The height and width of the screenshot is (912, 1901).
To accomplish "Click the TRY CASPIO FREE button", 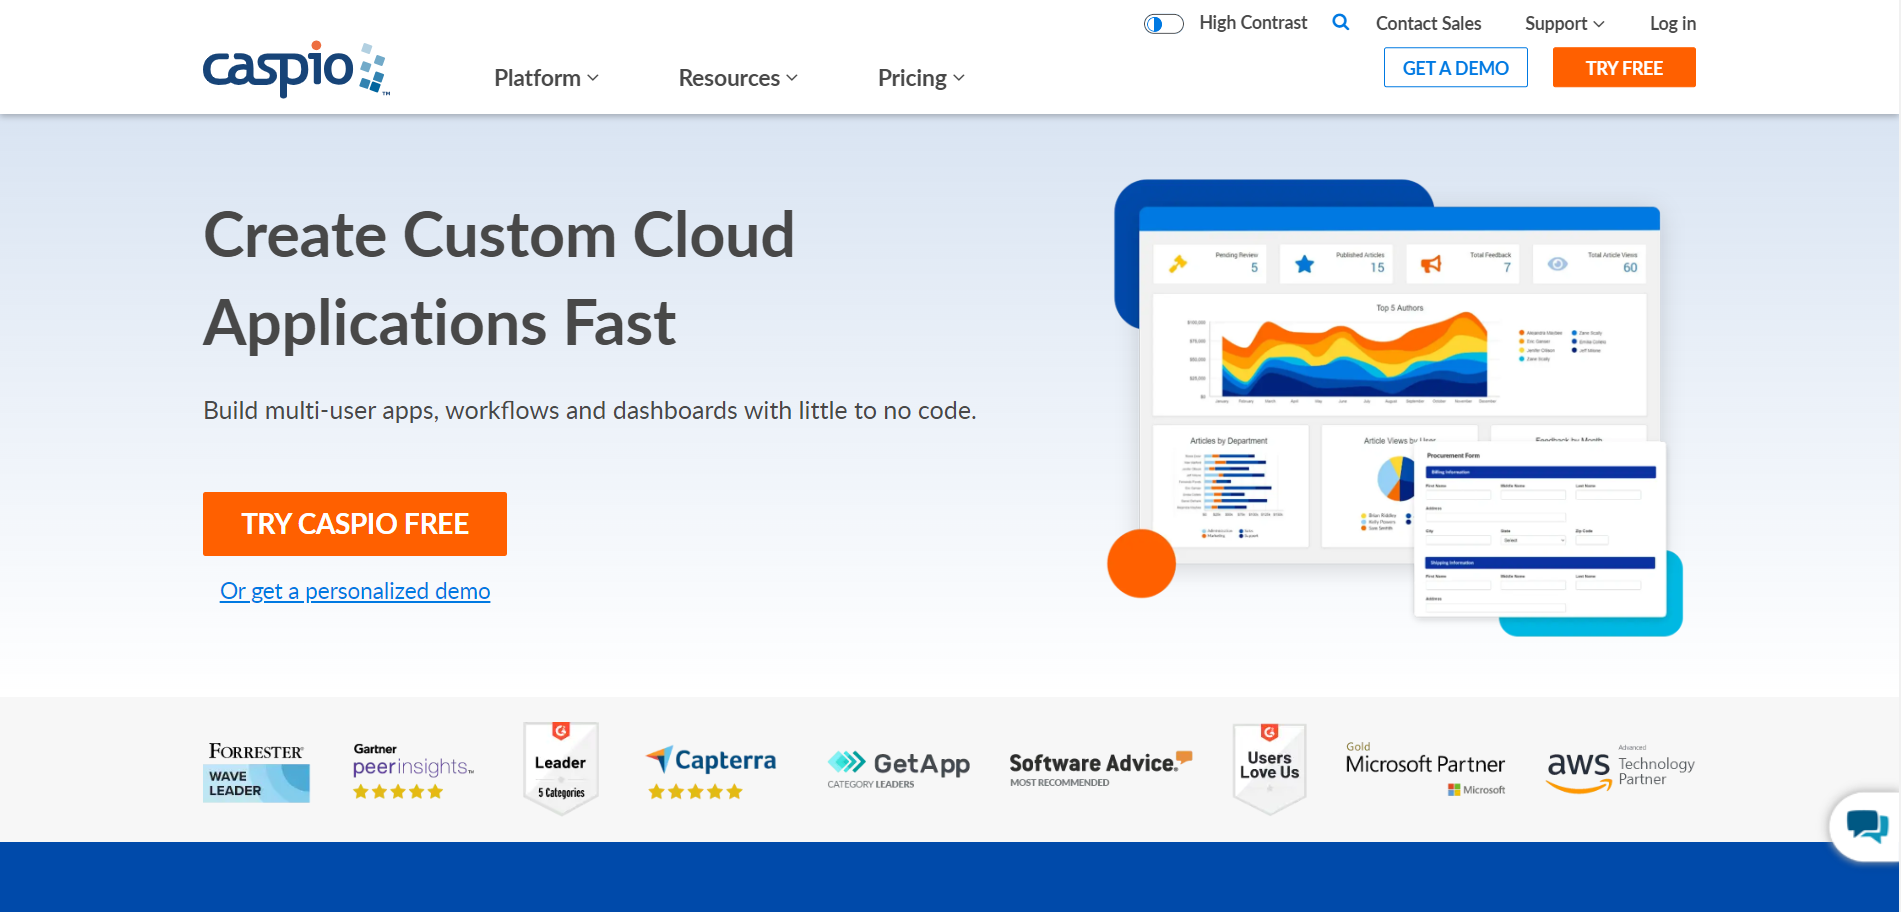I will (355, 523).
